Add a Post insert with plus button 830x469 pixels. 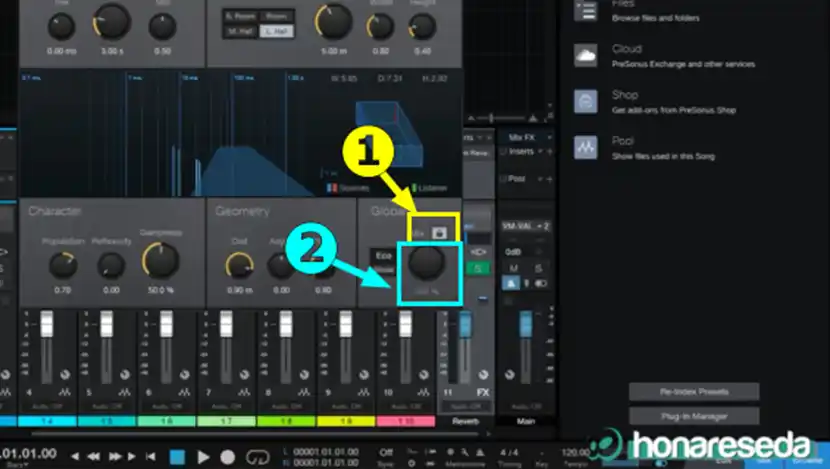pyautogui.click(x=549, y=179)
